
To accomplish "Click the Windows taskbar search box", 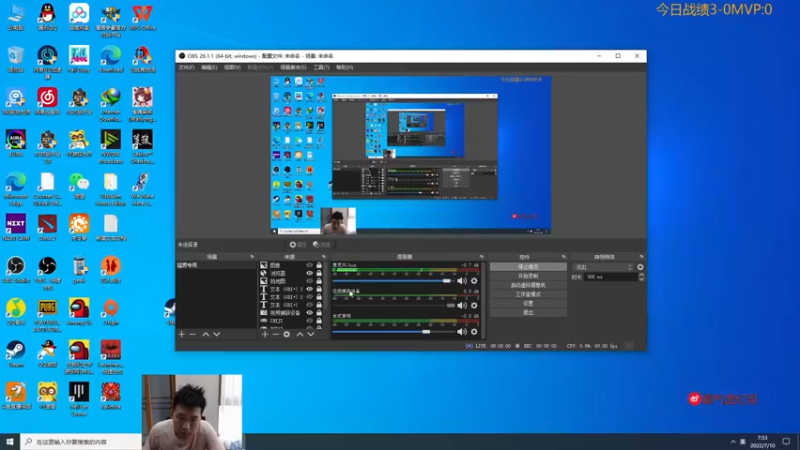I will (x=81, y=442).
